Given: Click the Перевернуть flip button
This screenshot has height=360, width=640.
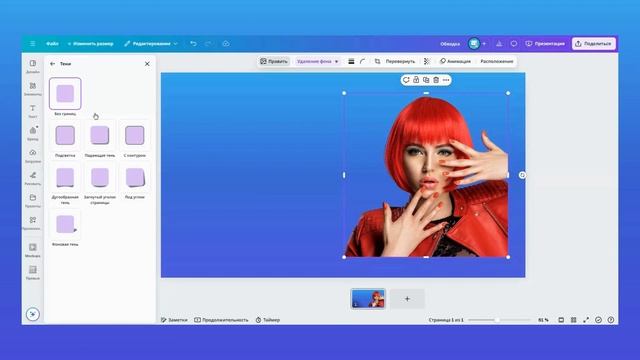Looking at the screenshot, I should 400,61.
